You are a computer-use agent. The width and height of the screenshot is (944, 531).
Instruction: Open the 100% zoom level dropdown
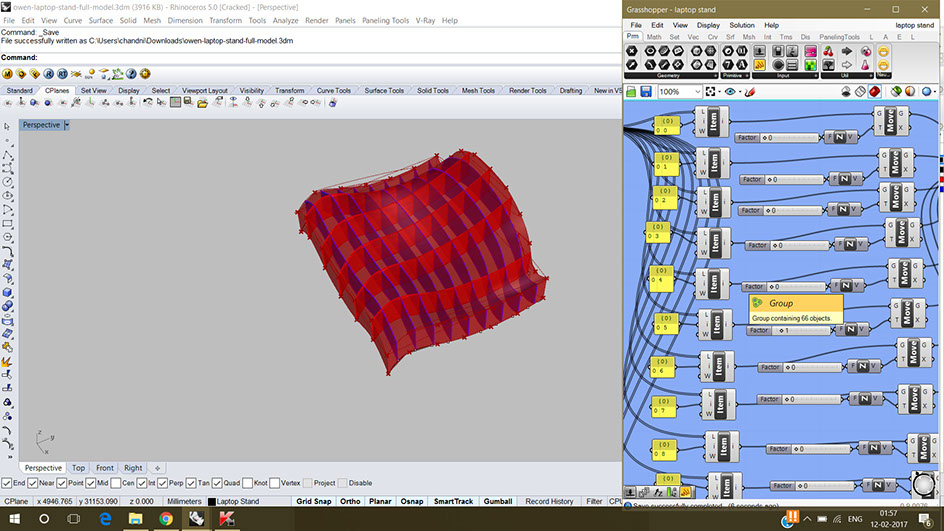pyautogui.click(x=697, y=92)
